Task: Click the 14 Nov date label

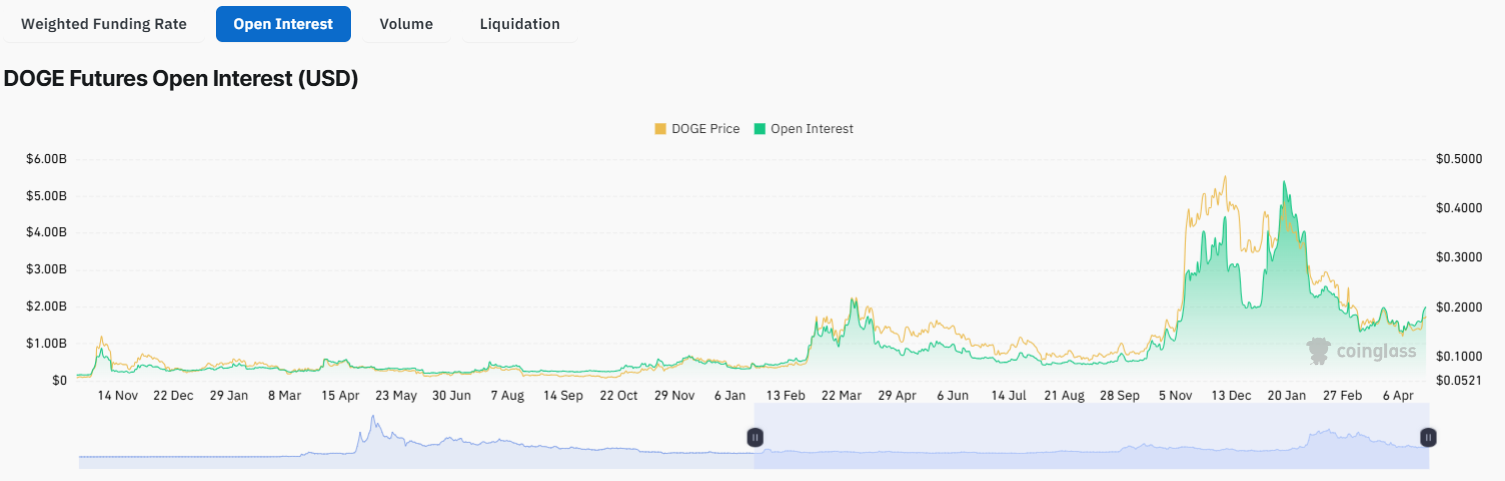Action: 117,396
